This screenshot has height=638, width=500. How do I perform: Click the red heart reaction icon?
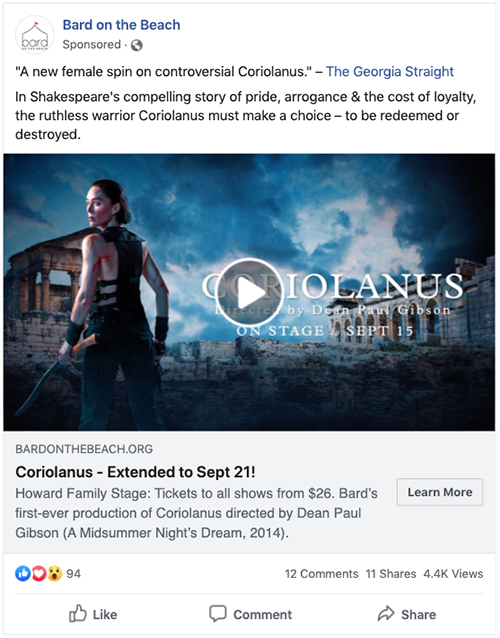pos(39,574)
